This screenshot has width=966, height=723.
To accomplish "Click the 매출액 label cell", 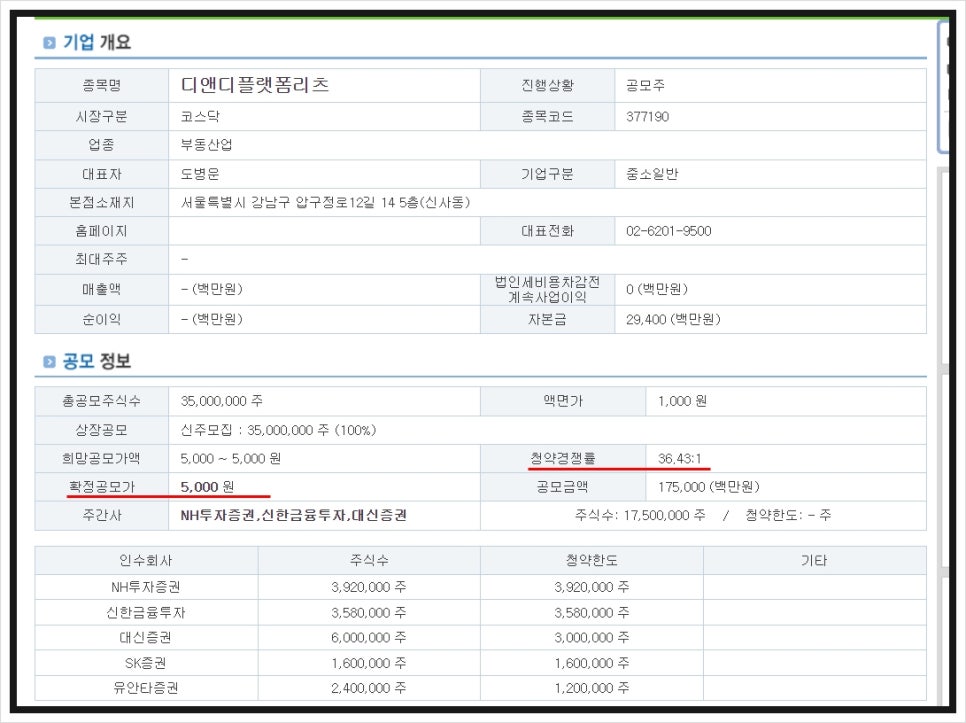I will pyautogui.click(x=102, y=289).
